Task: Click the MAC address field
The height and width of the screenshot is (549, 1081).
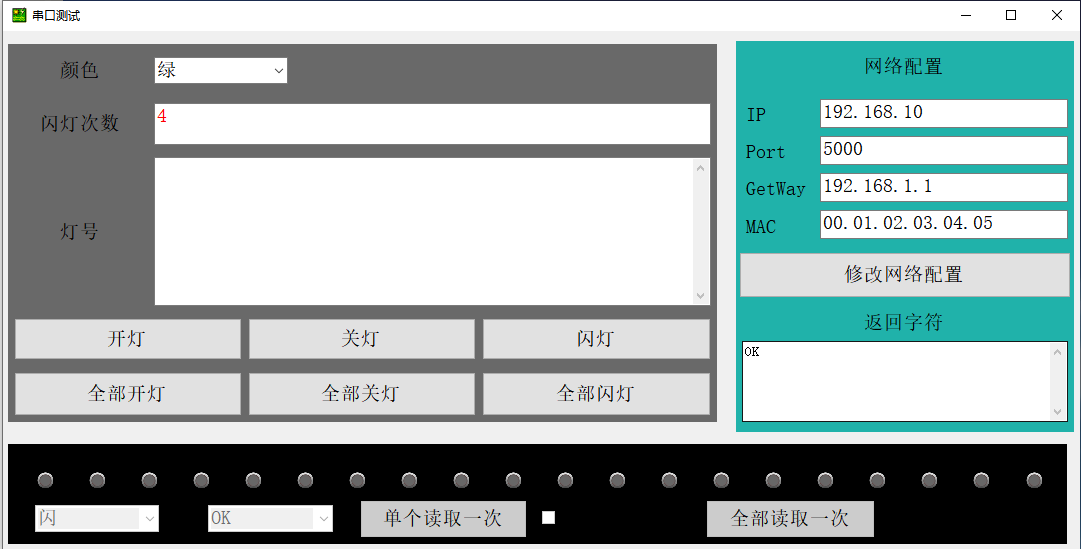Action: coord(944,224)
